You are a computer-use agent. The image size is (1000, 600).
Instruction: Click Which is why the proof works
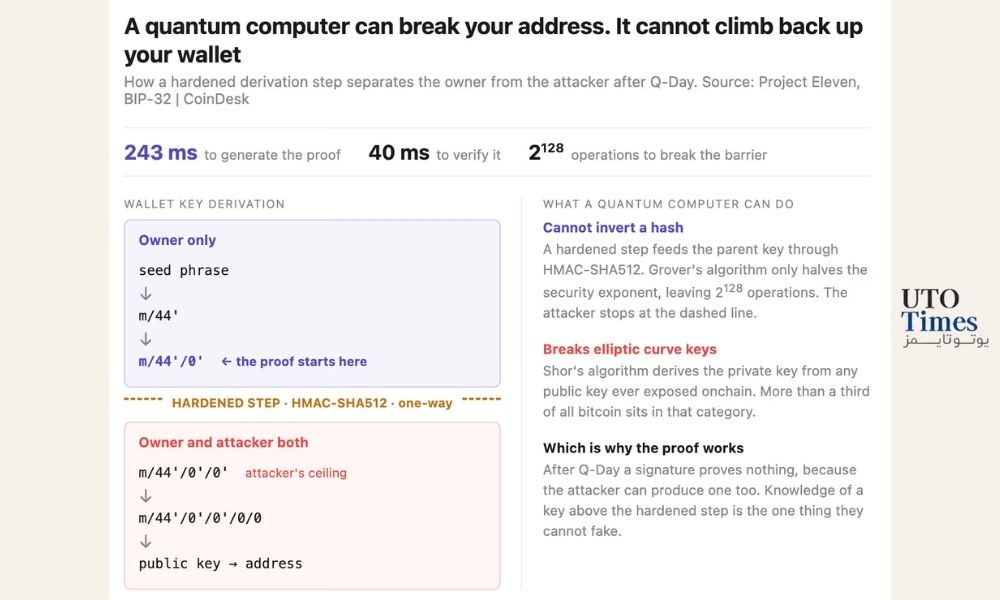click(643, 448)
